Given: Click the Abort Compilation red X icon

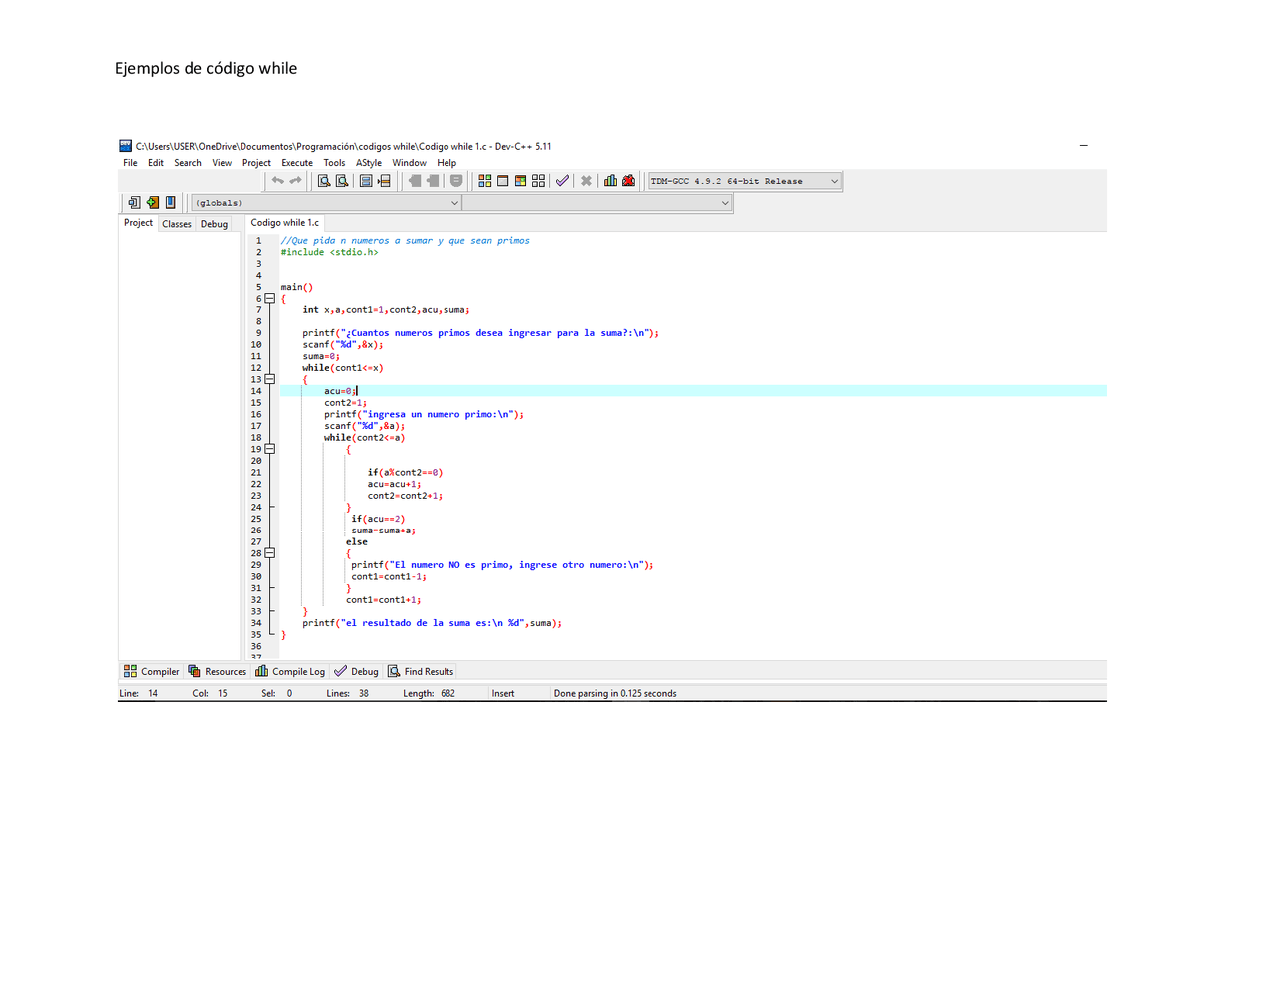Looking at the screenshot, I should (586, 181).
